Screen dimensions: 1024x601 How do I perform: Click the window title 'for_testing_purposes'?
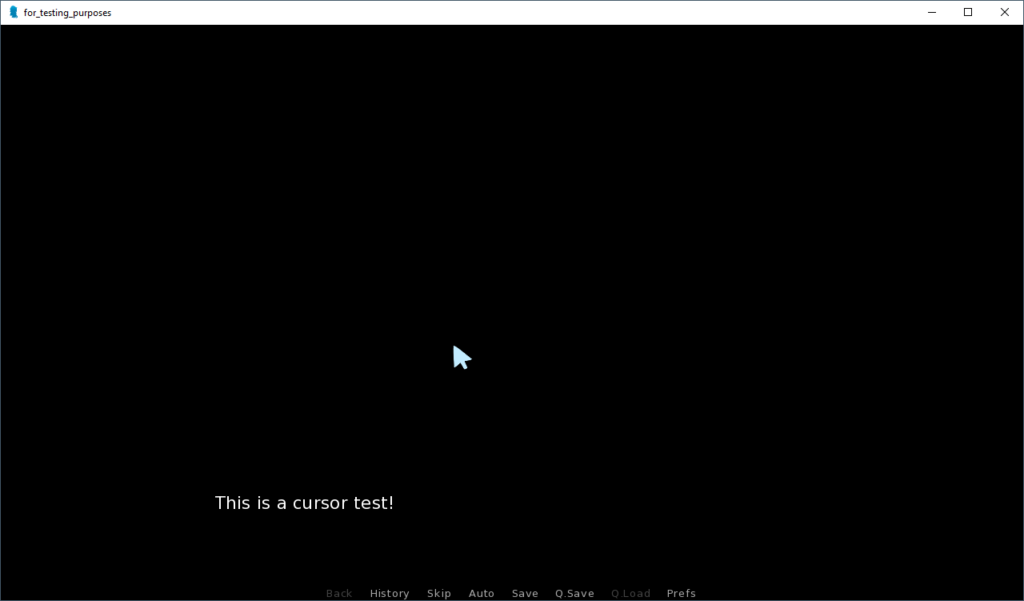[x=67, y=12]
